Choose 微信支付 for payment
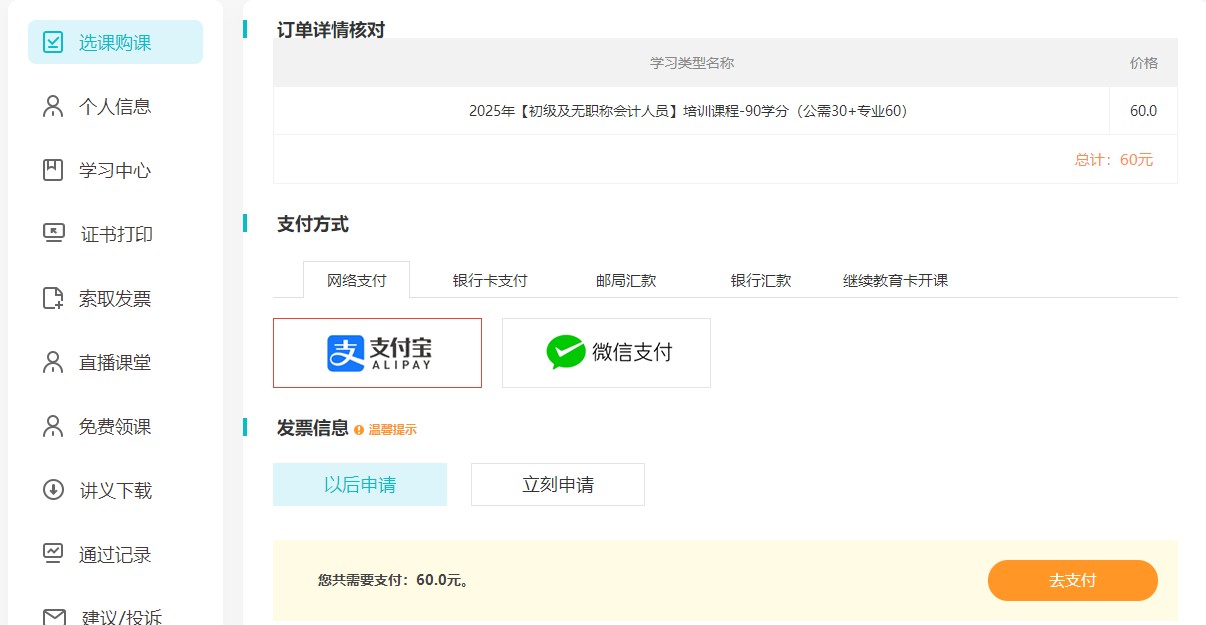The image size is (1206, 625). click(605, 352)
